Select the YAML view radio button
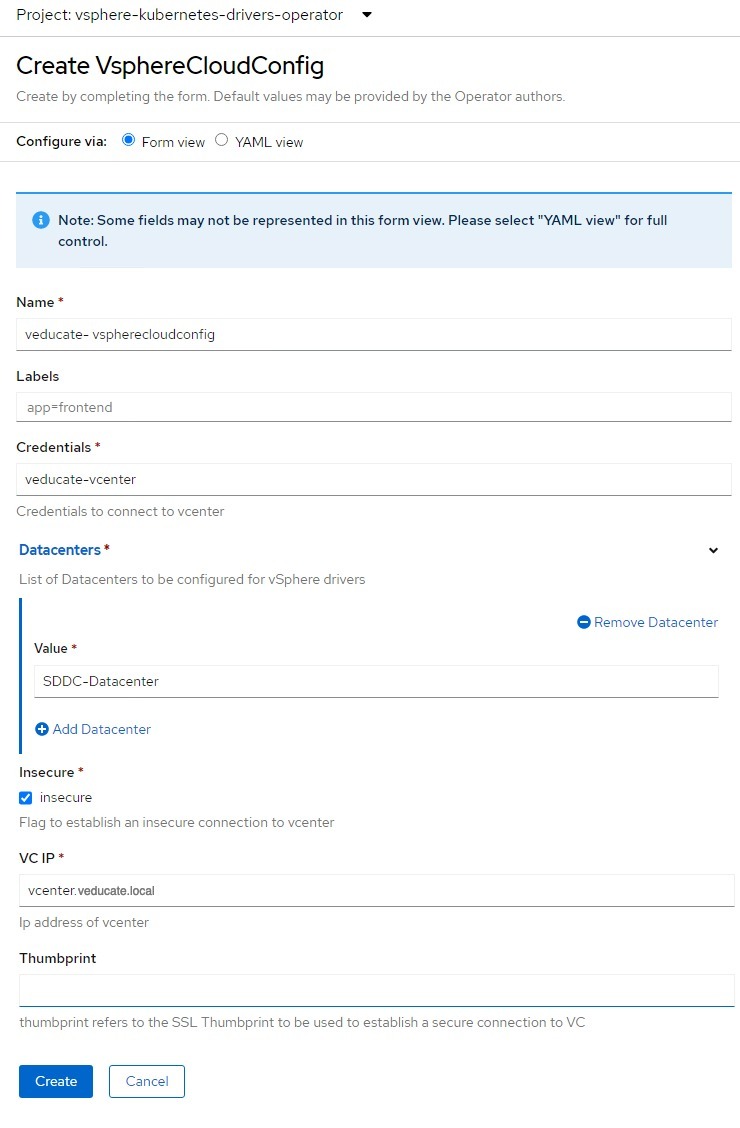The width and height of the screenshot is (740, 1128). point(221,140)
